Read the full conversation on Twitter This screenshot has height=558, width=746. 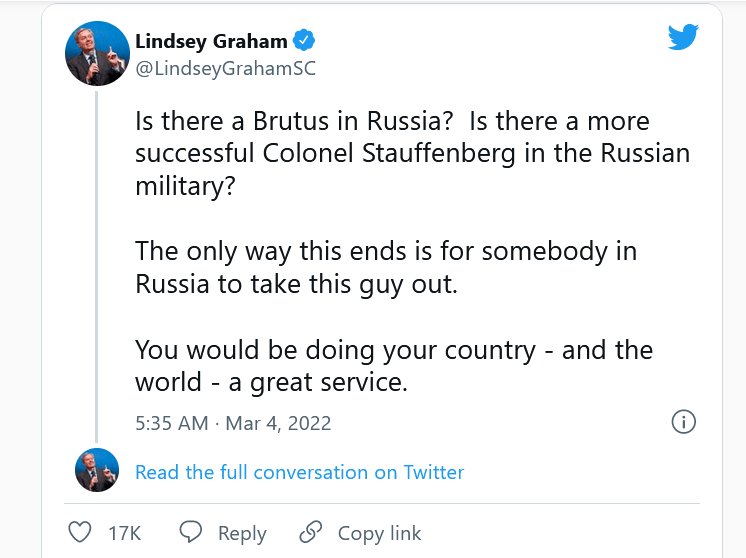[299, 472]
